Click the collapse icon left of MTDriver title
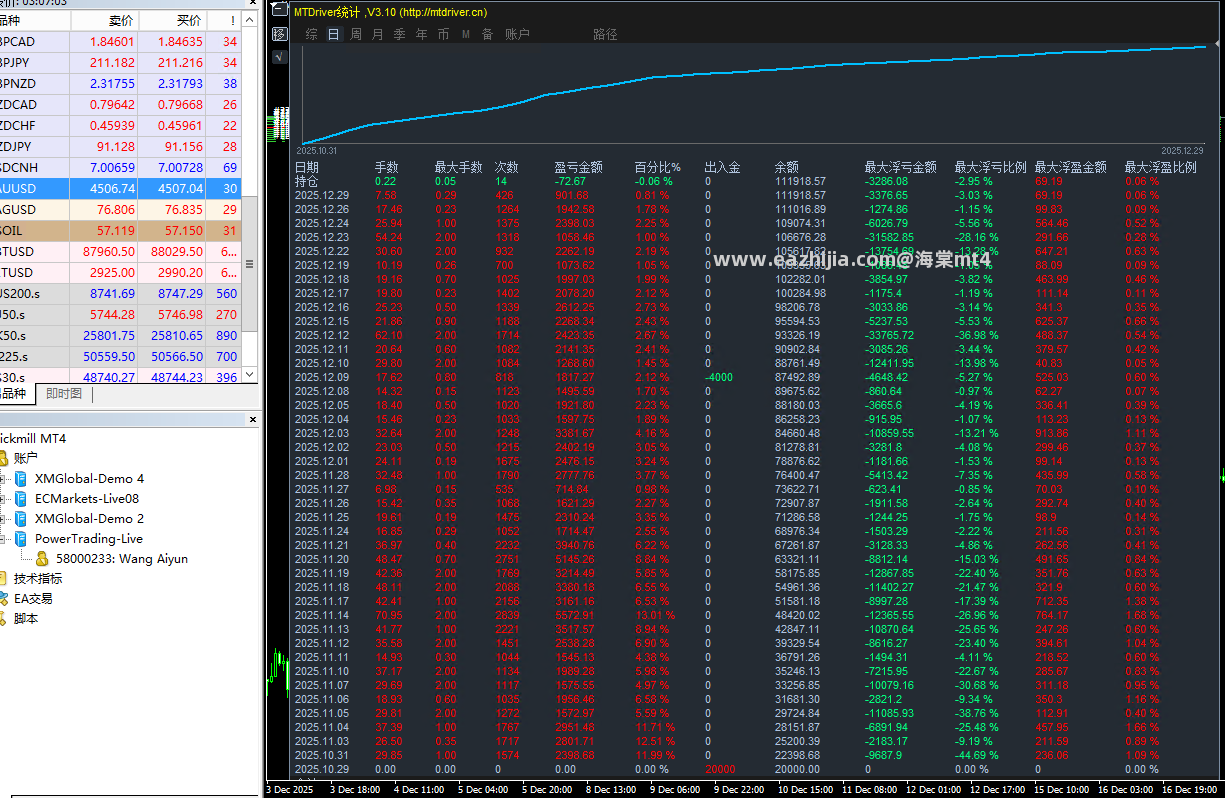The image size is (1225, 798). (279, 11)
